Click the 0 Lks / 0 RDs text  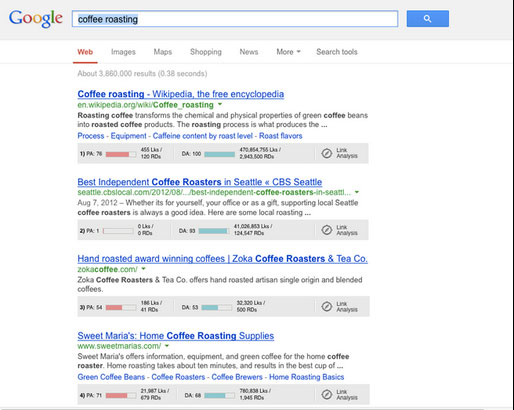146,230
